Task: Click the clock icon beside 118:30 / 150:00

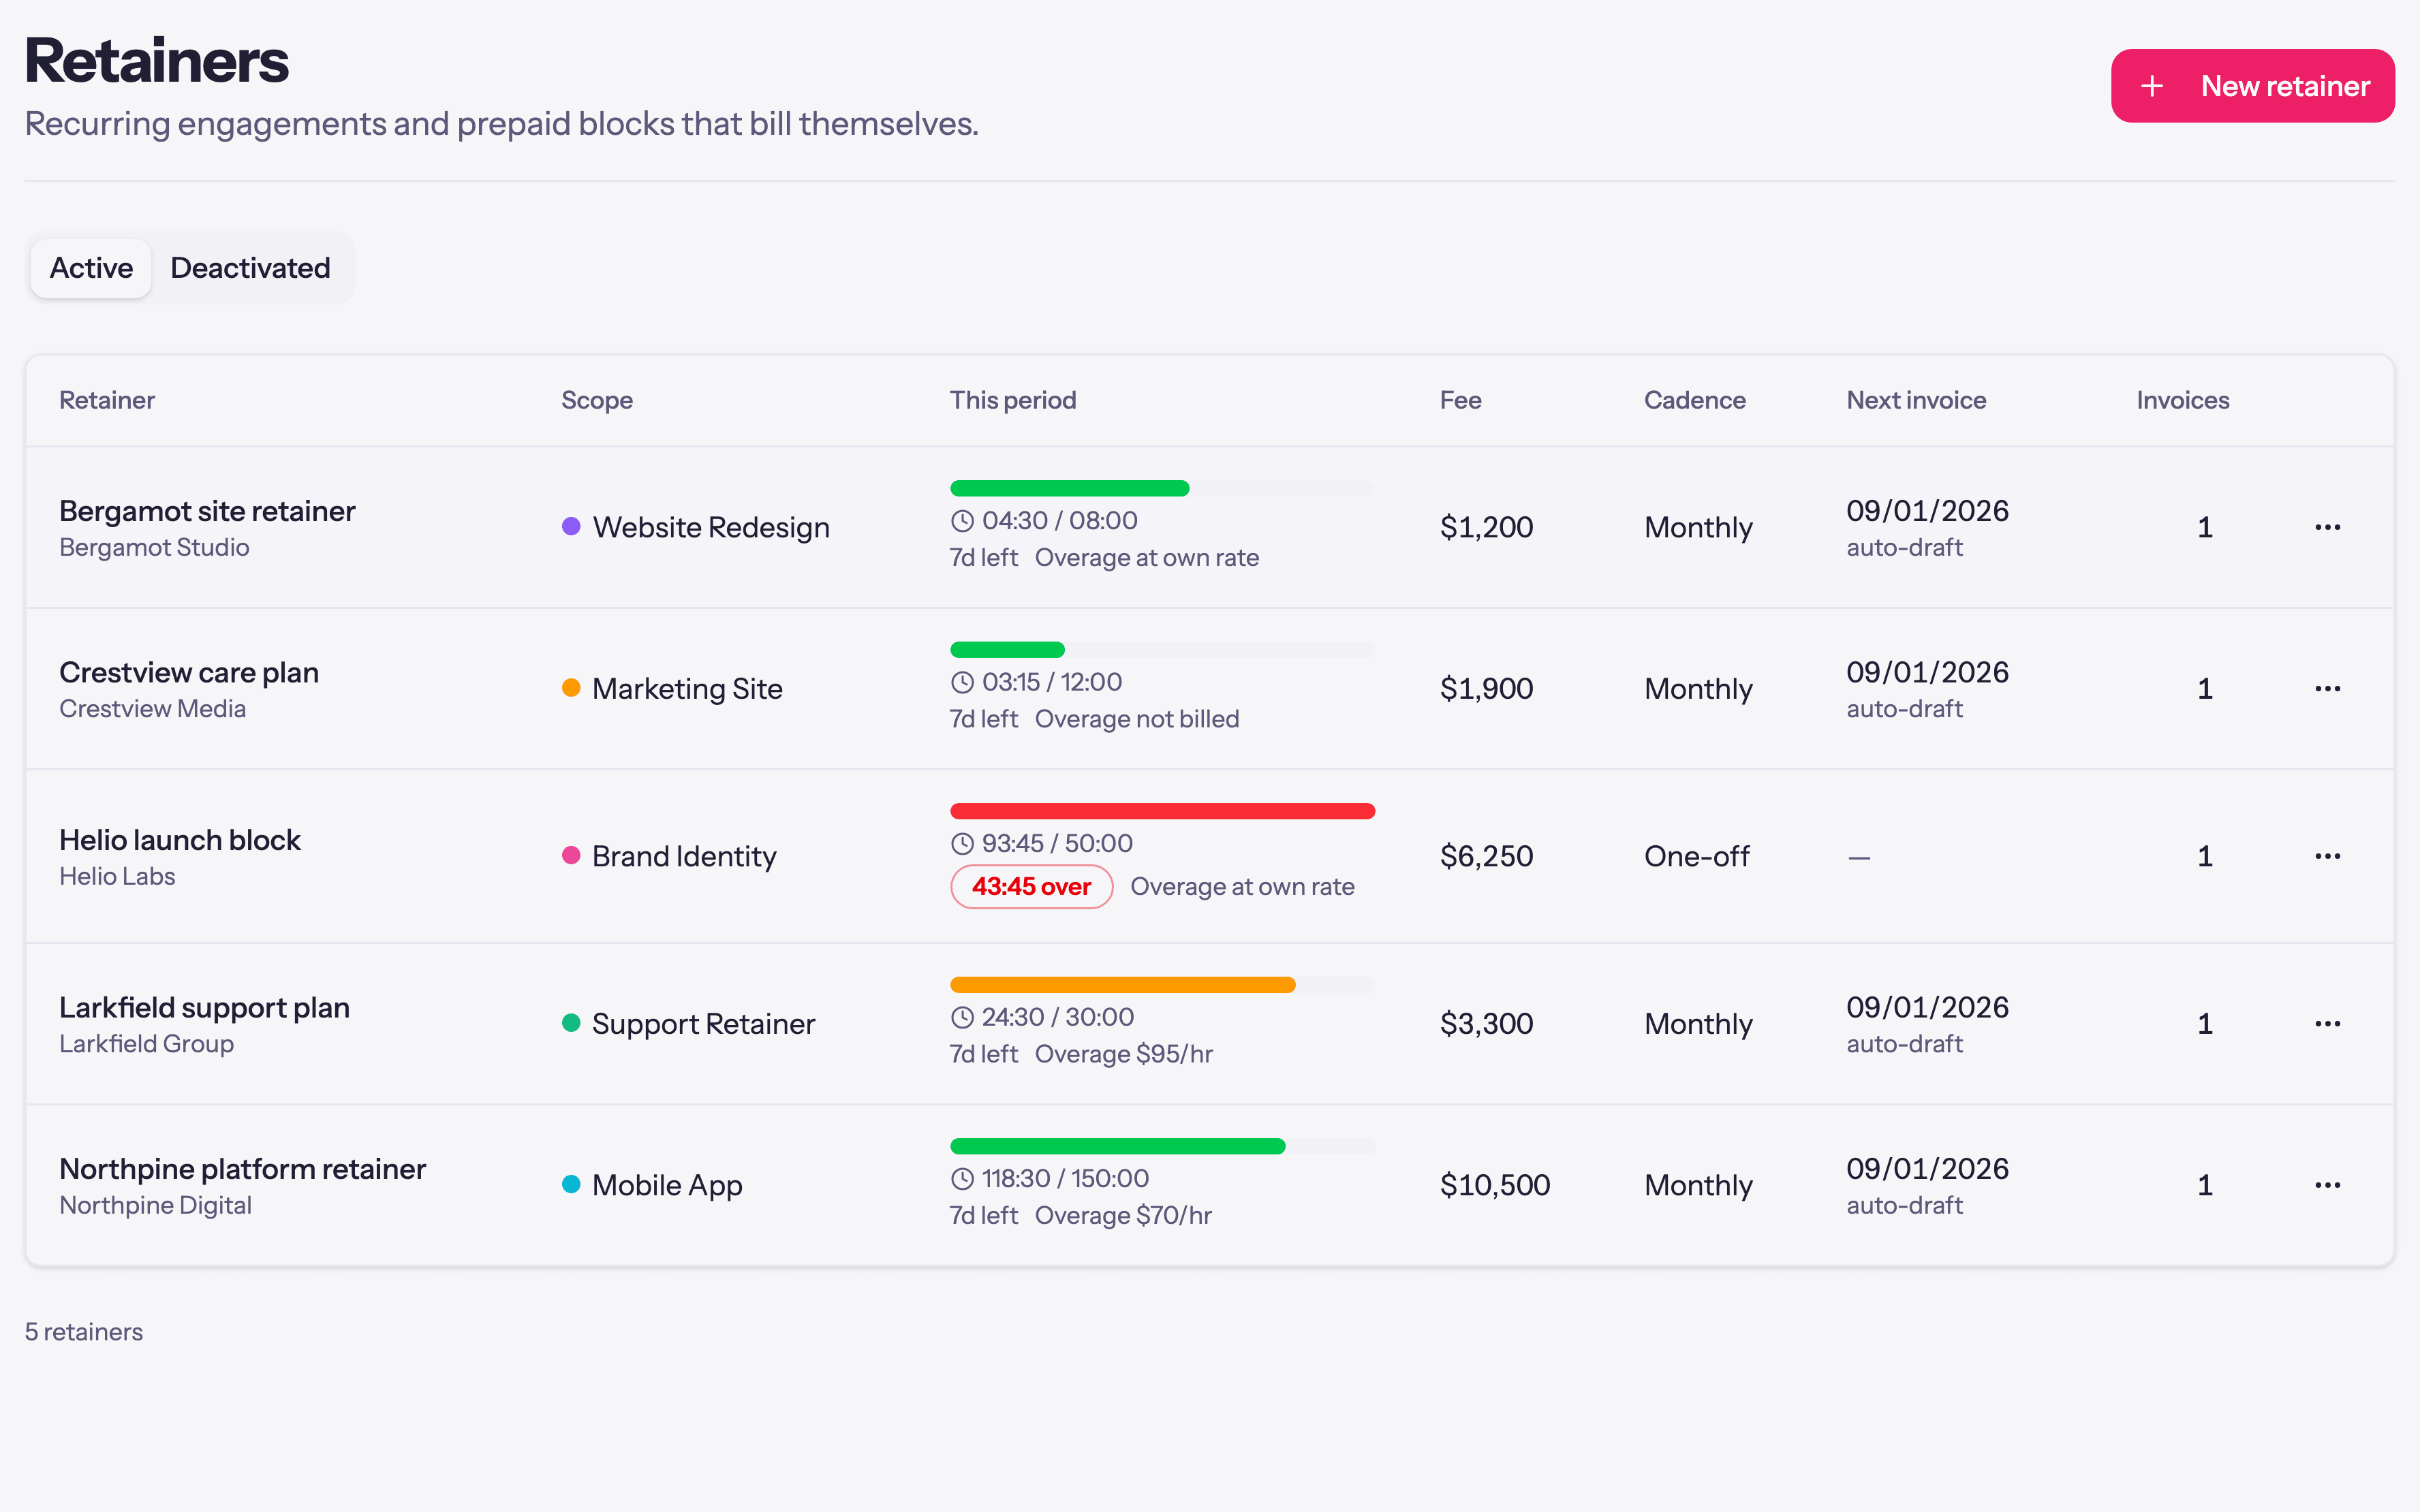Action: (x=962, y=1179)
